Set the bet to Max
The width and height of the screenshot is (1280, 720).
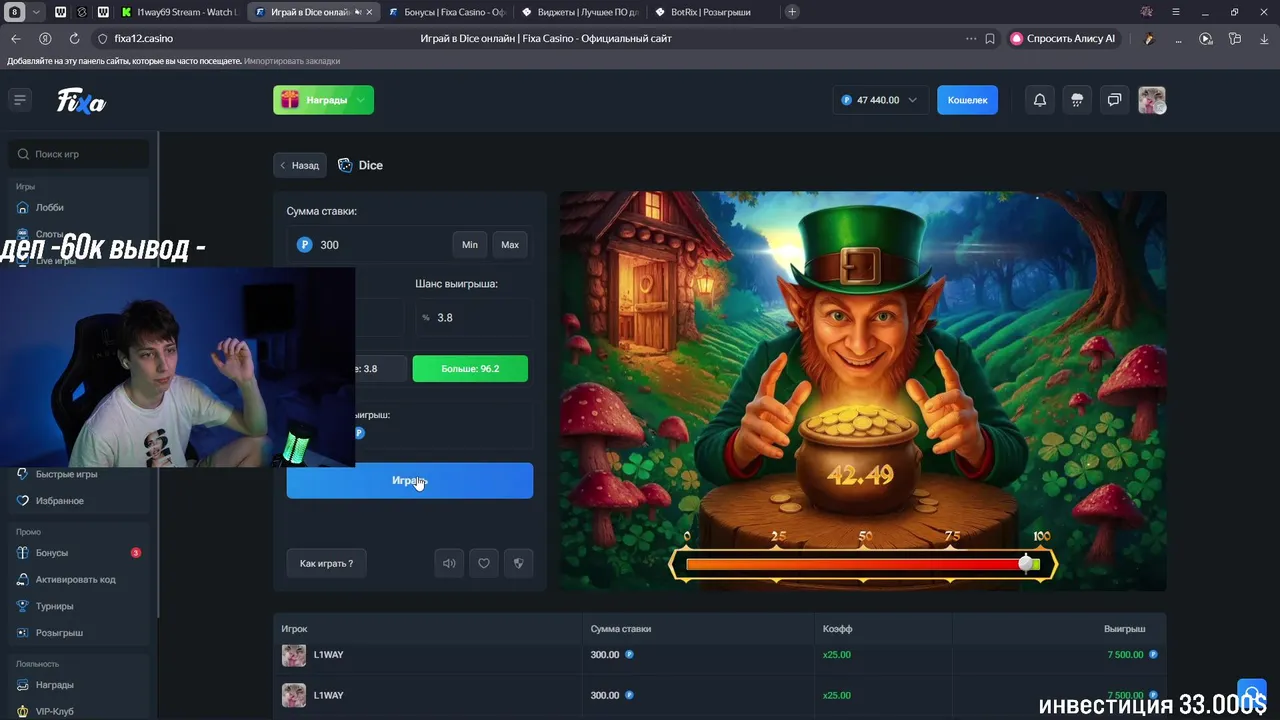(510, 245)
